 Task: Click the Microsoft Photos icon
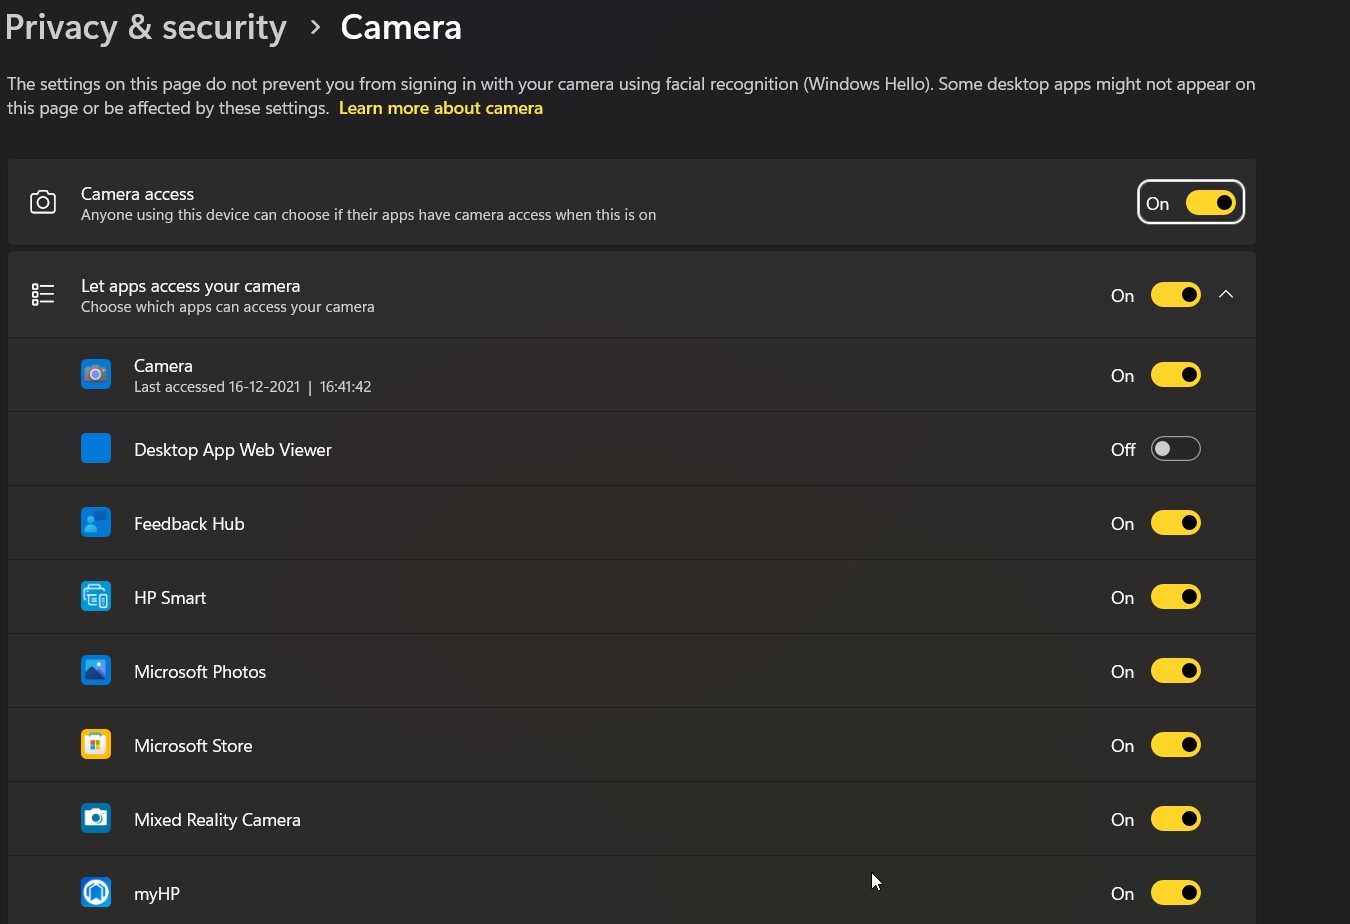96,670
